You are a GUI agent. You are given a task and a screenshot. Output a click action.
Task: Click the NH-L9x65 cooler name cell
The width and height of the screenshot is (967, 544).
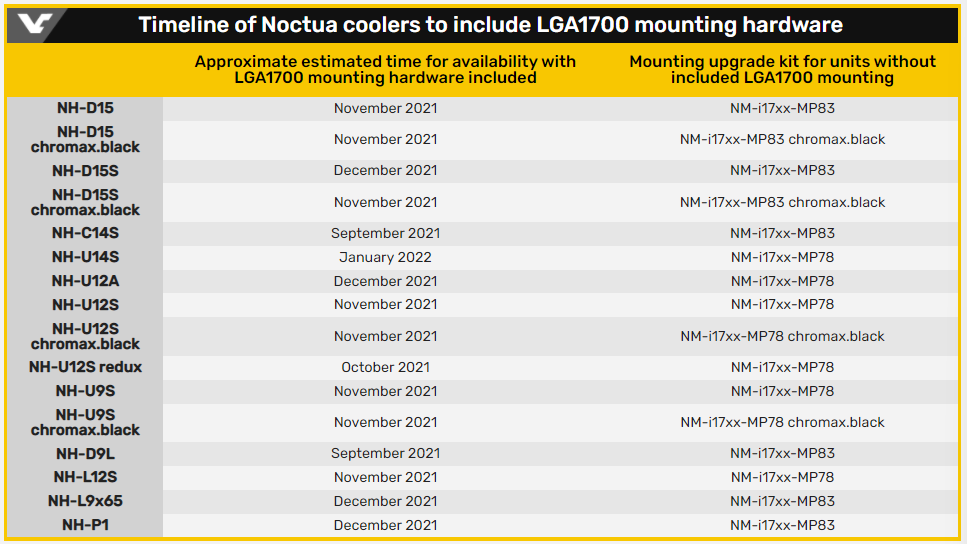[x=85, y=501]
